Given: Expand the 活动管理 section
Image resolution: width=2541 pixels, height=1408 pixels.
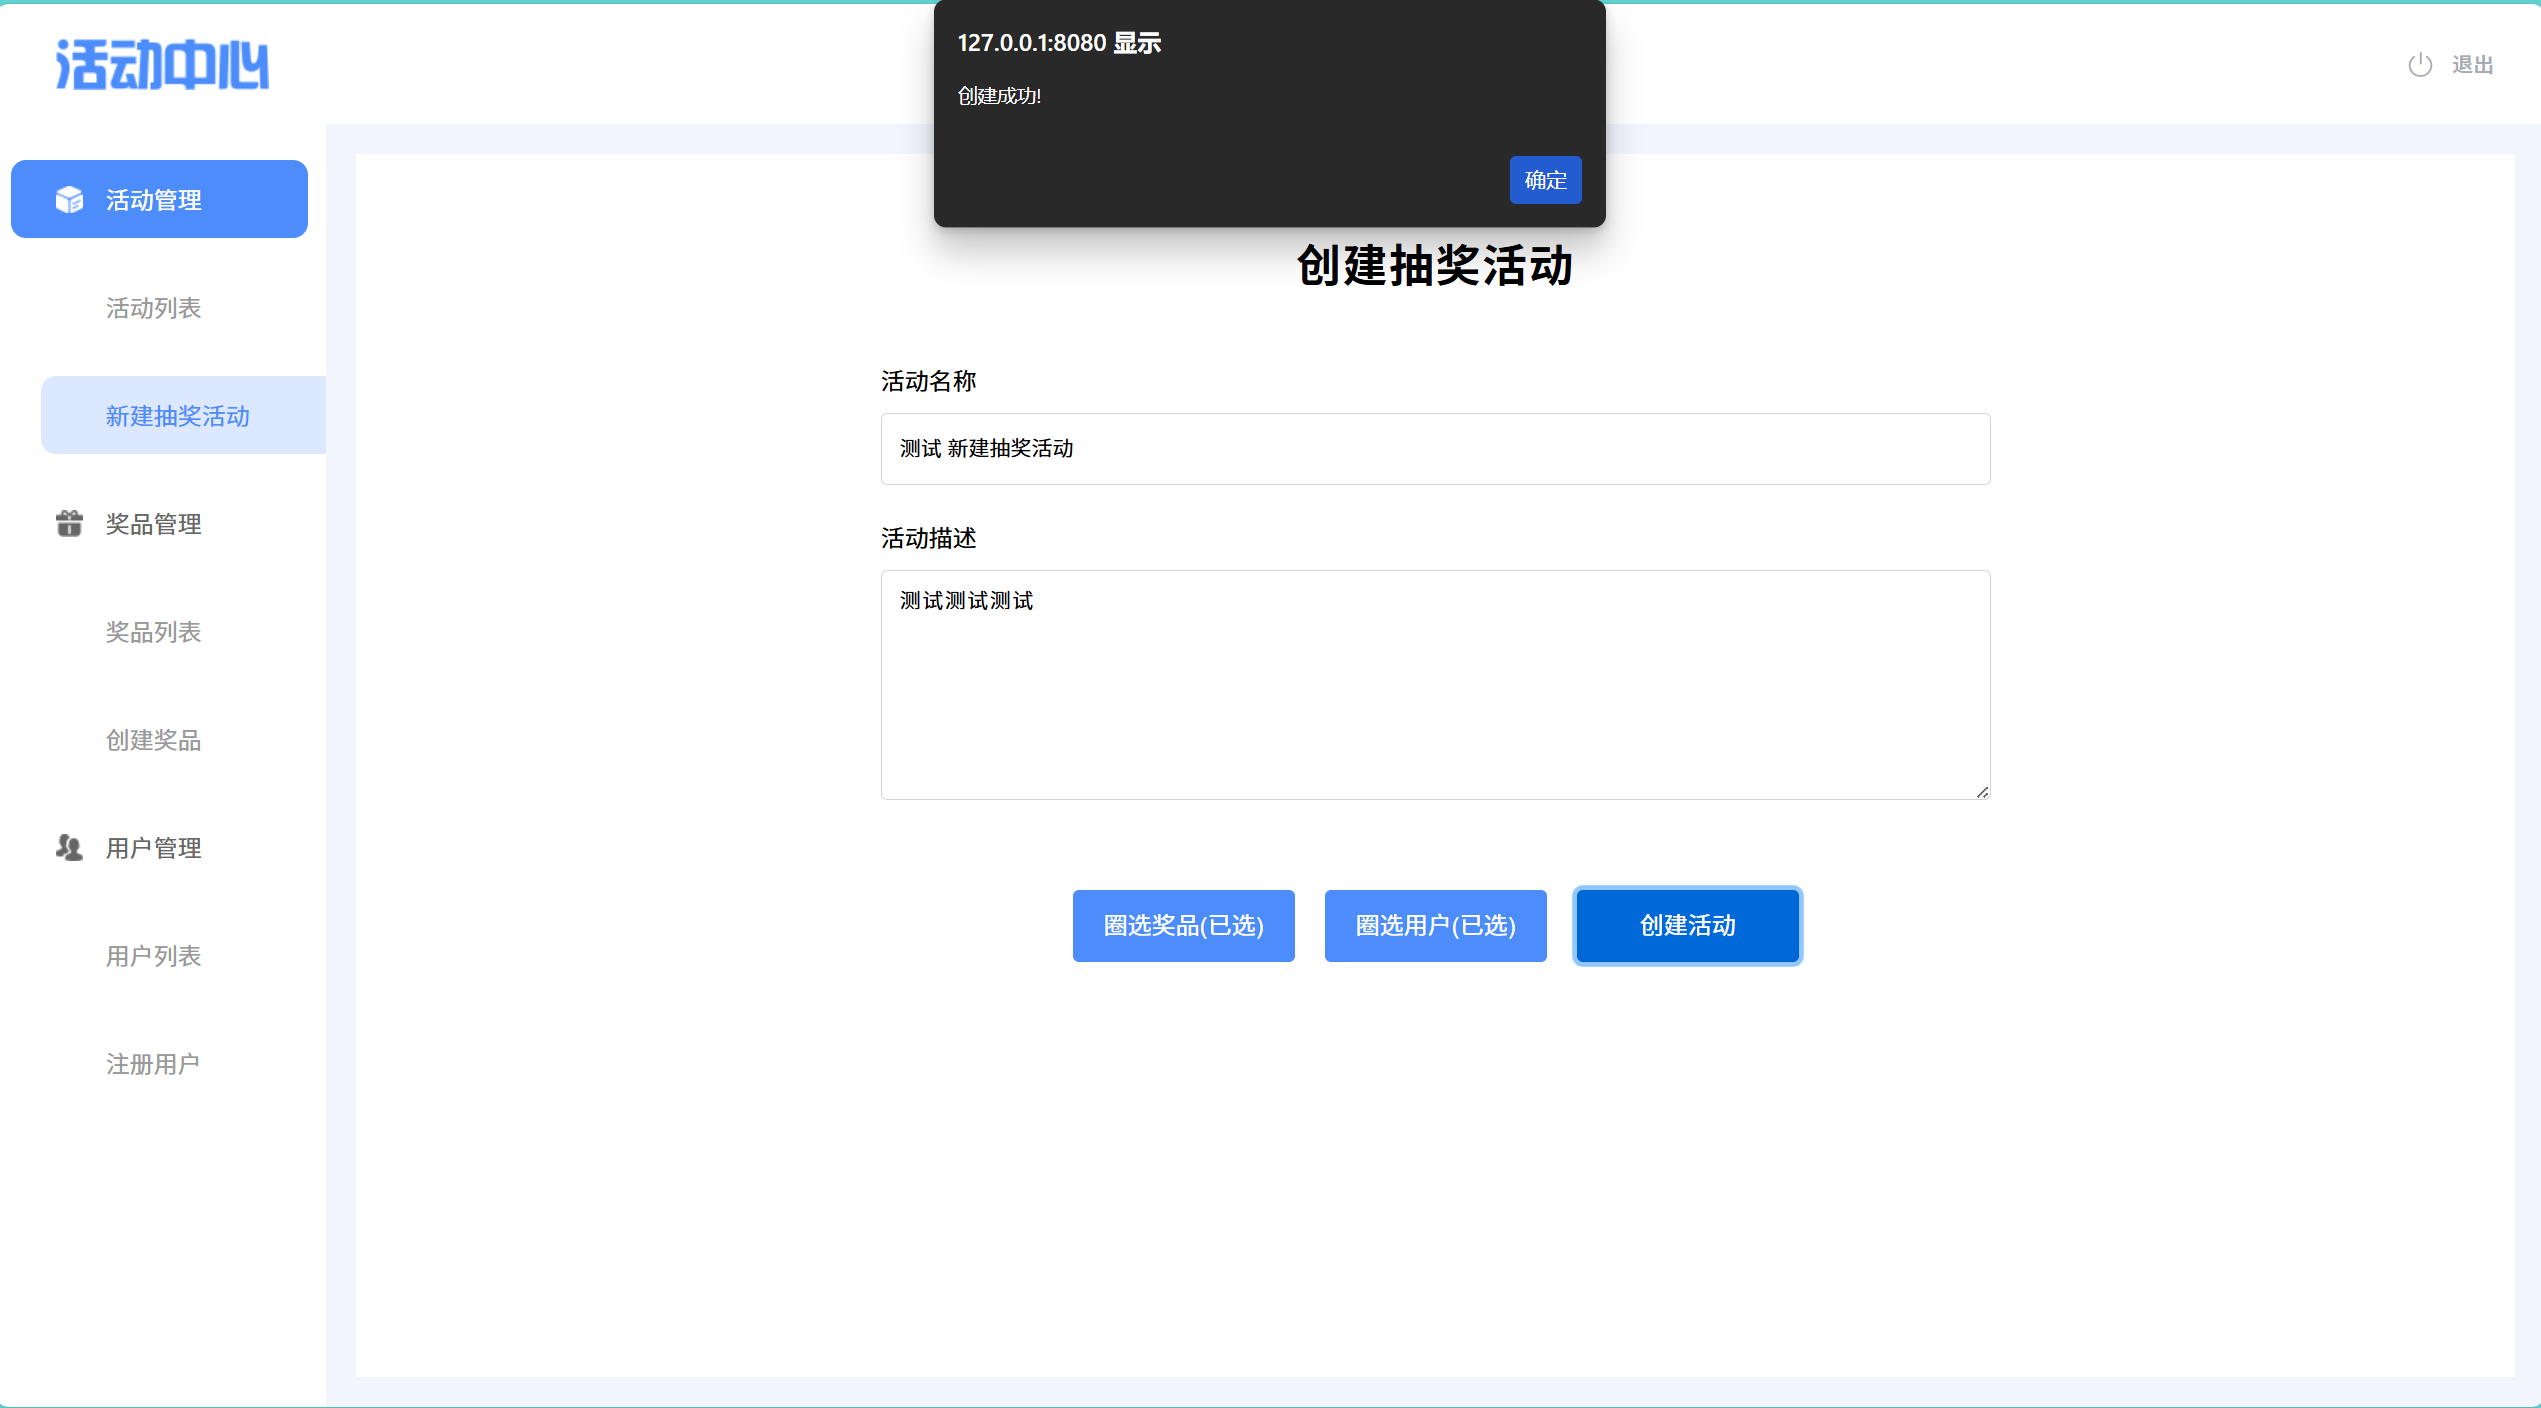Looking at the screenshot, I should [154, 200].
